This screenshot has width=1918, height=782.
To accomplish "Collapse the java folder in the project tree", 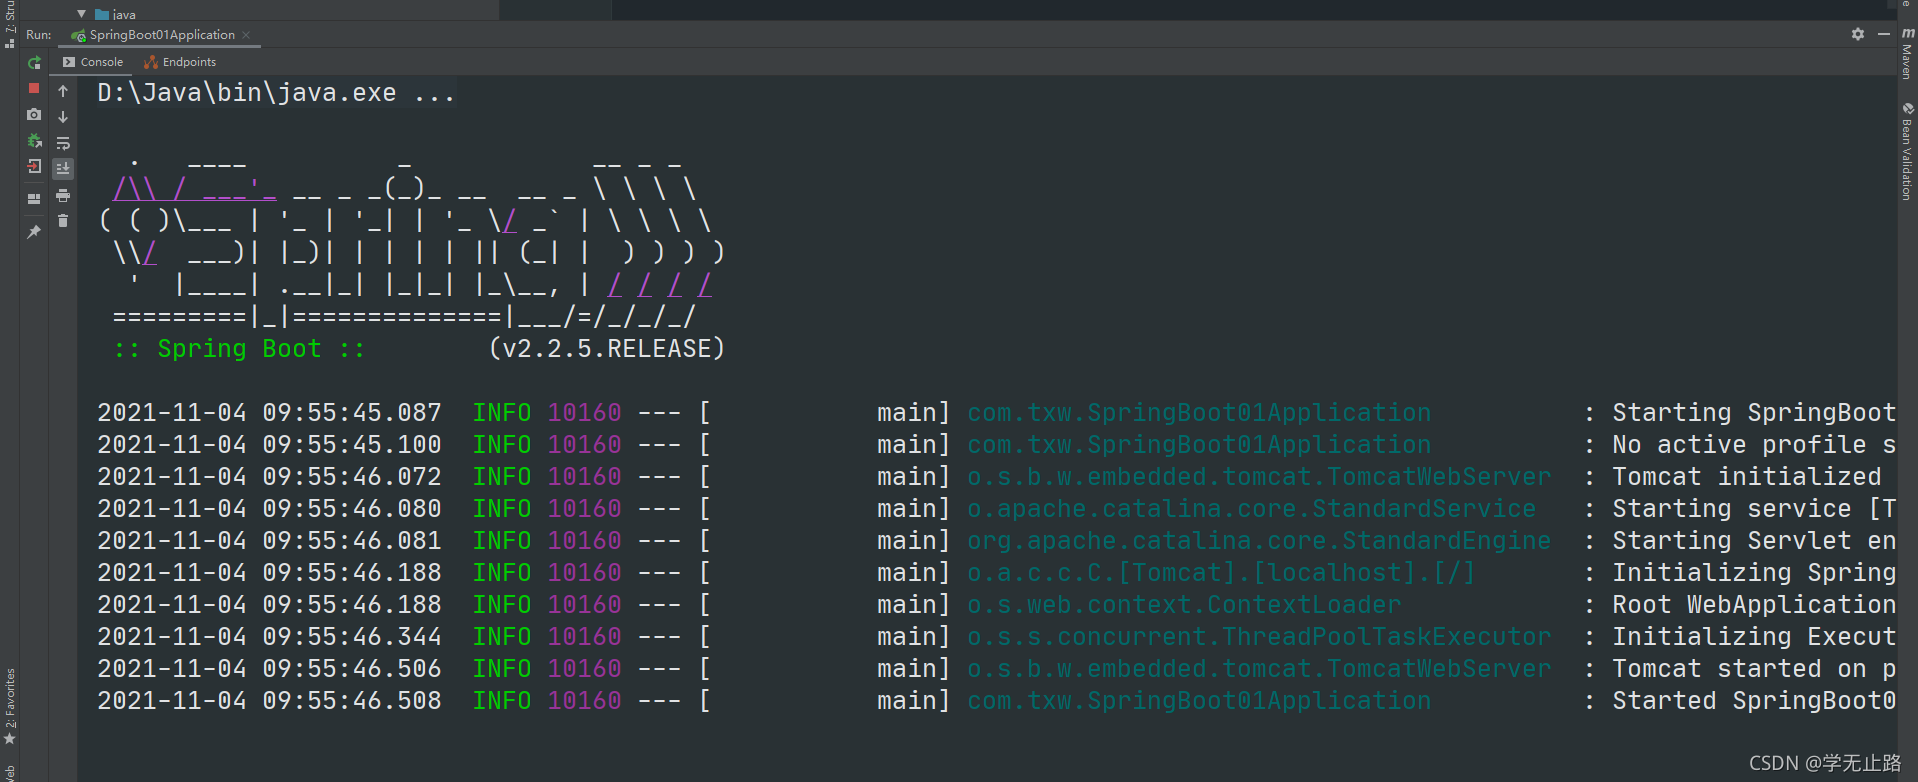I will 82,14.
